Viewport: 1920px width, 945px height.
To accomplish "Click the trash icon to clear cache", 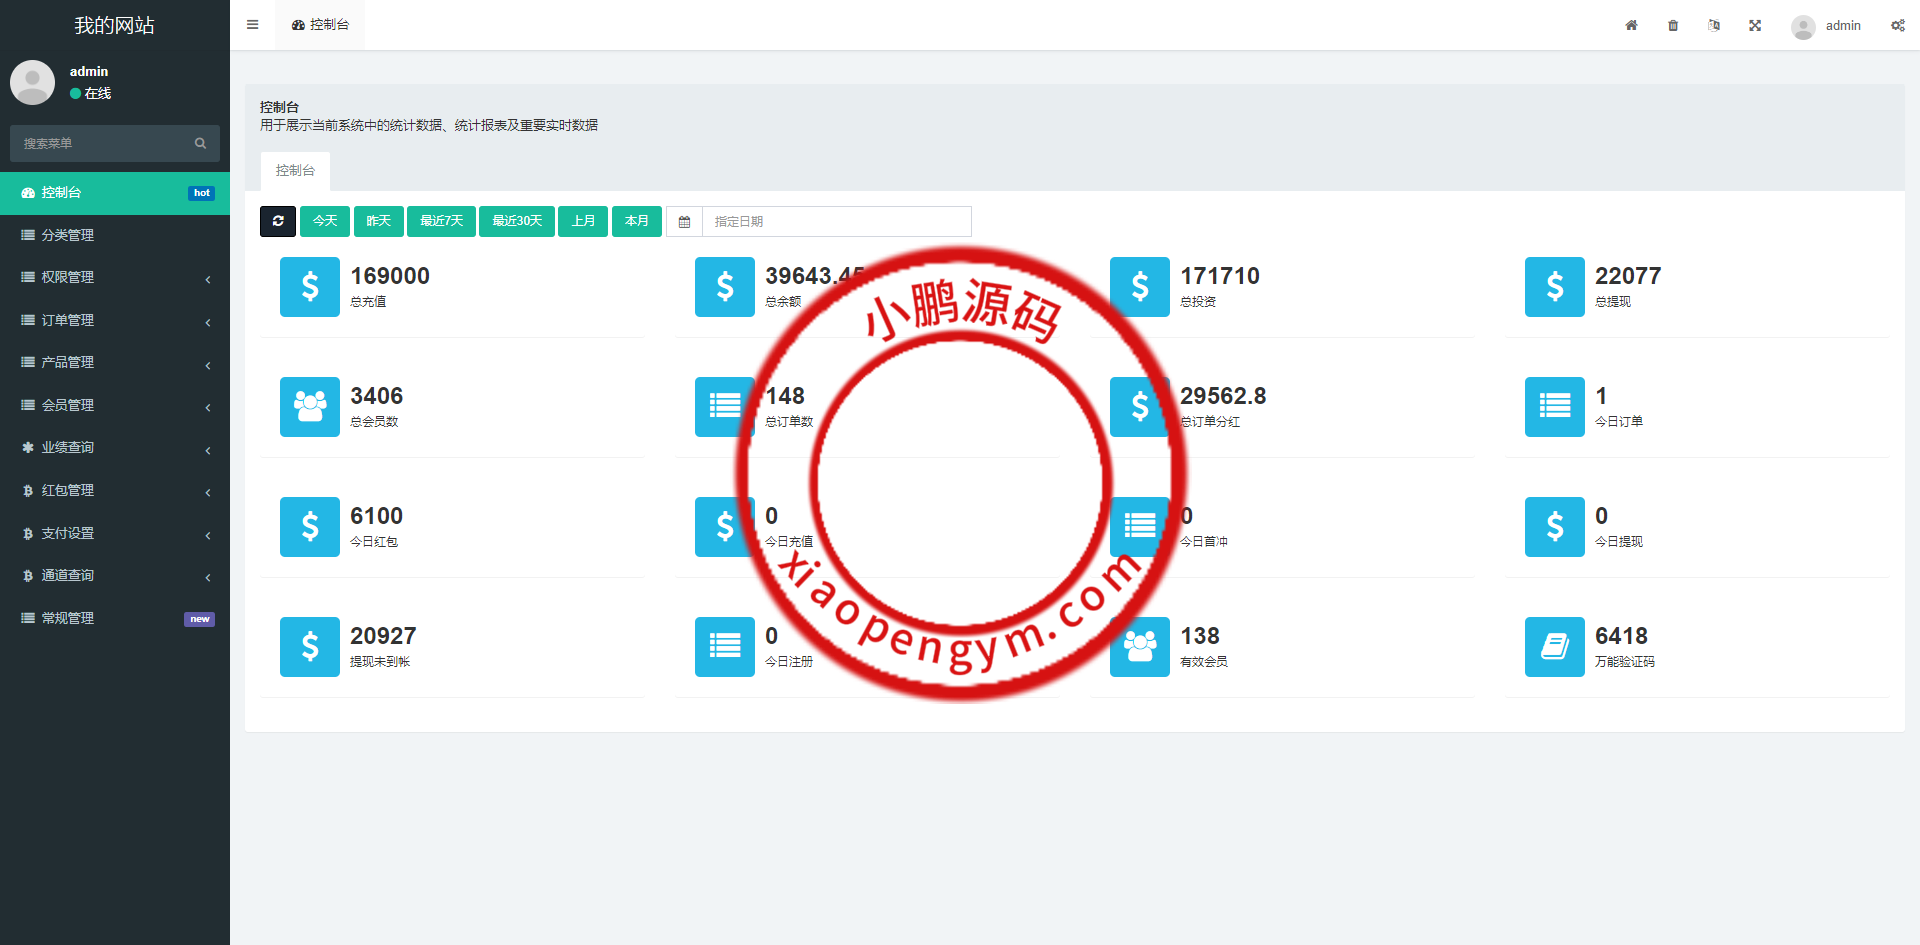I will 1673,25.
